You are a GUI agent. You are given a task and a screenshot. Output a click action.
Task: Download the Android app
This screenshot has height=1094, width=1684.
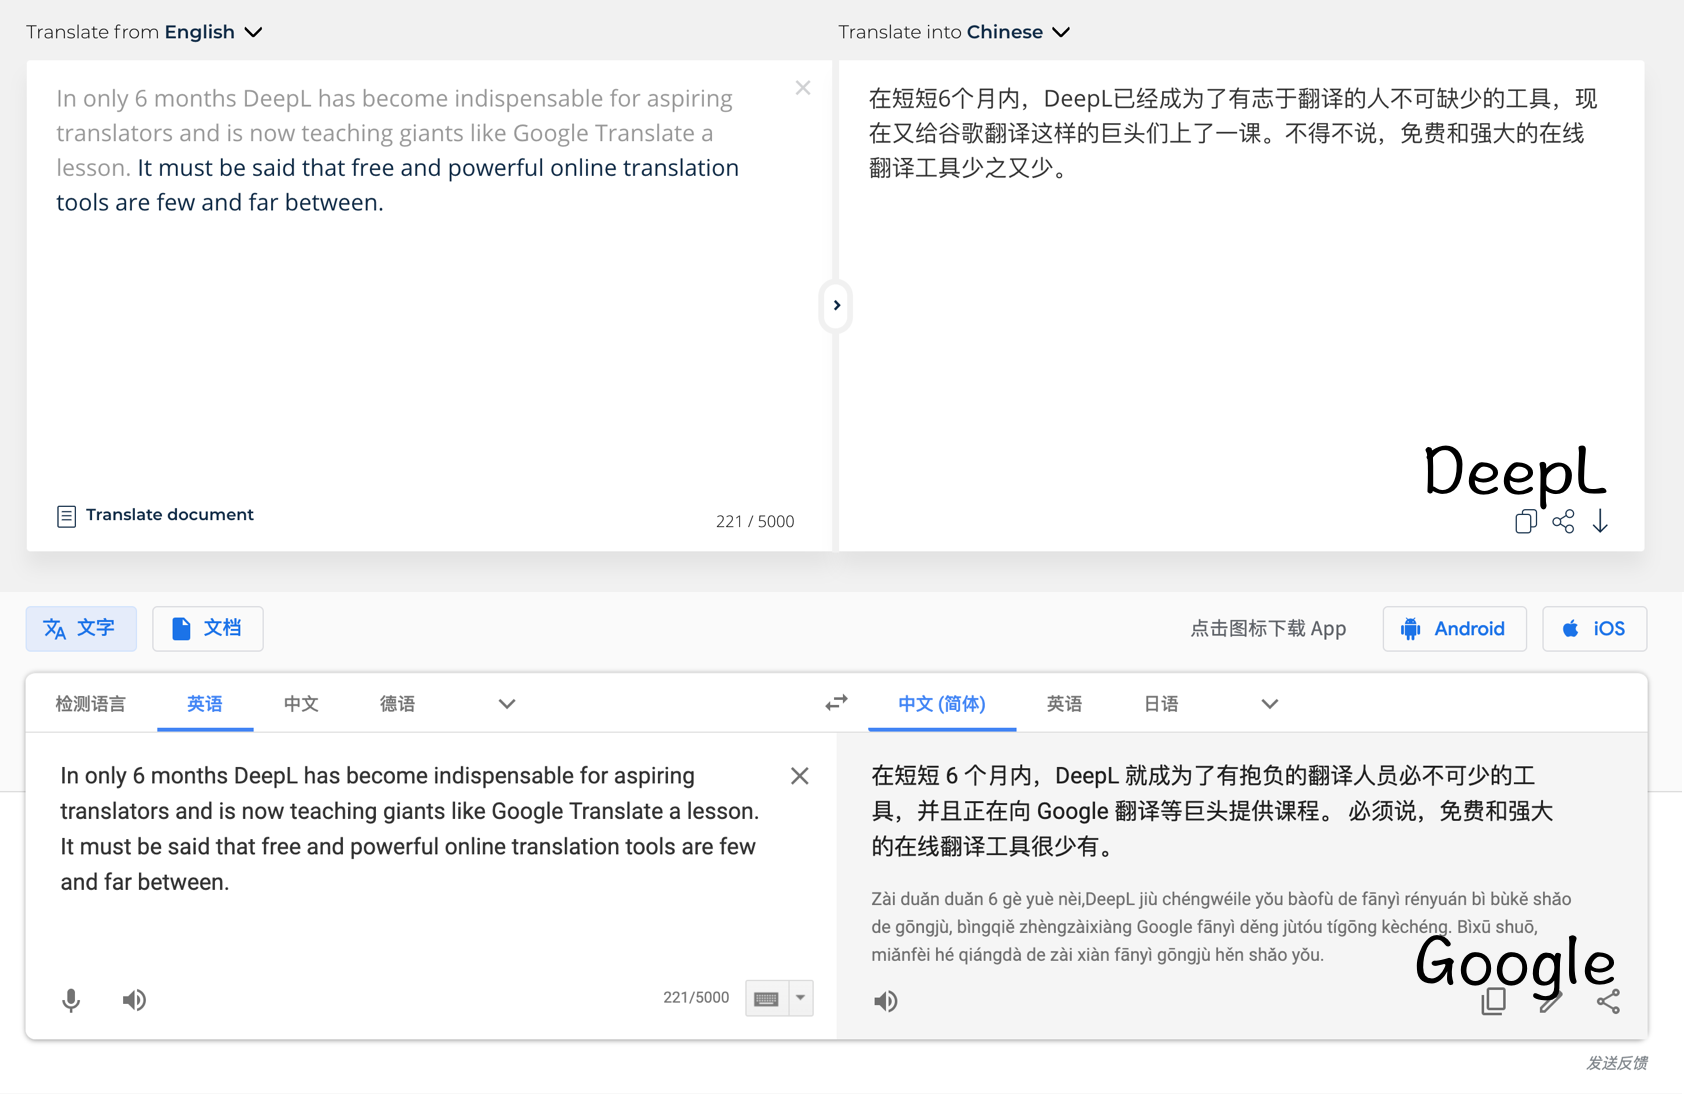[1454, 628]
